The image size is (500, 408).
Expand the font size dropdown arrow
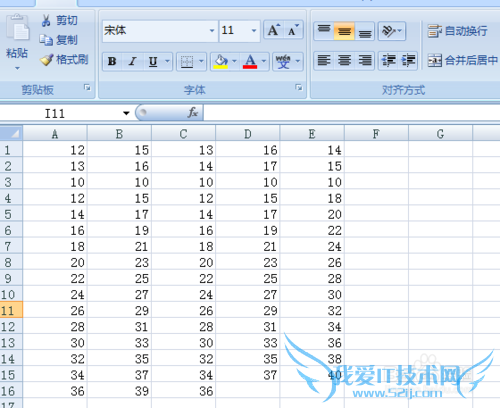[254, 31]
